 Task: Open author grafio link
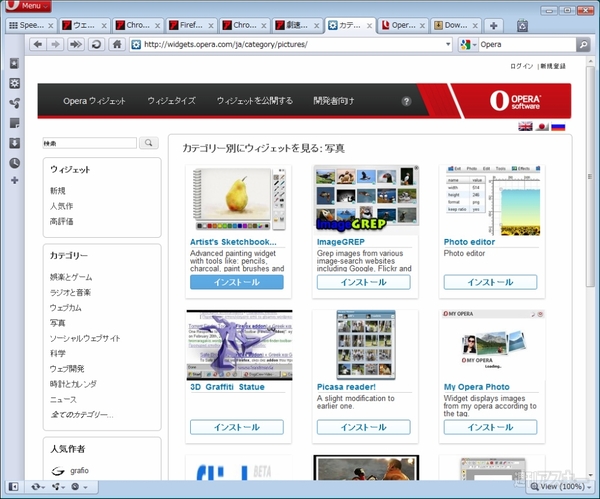[79, 471]
